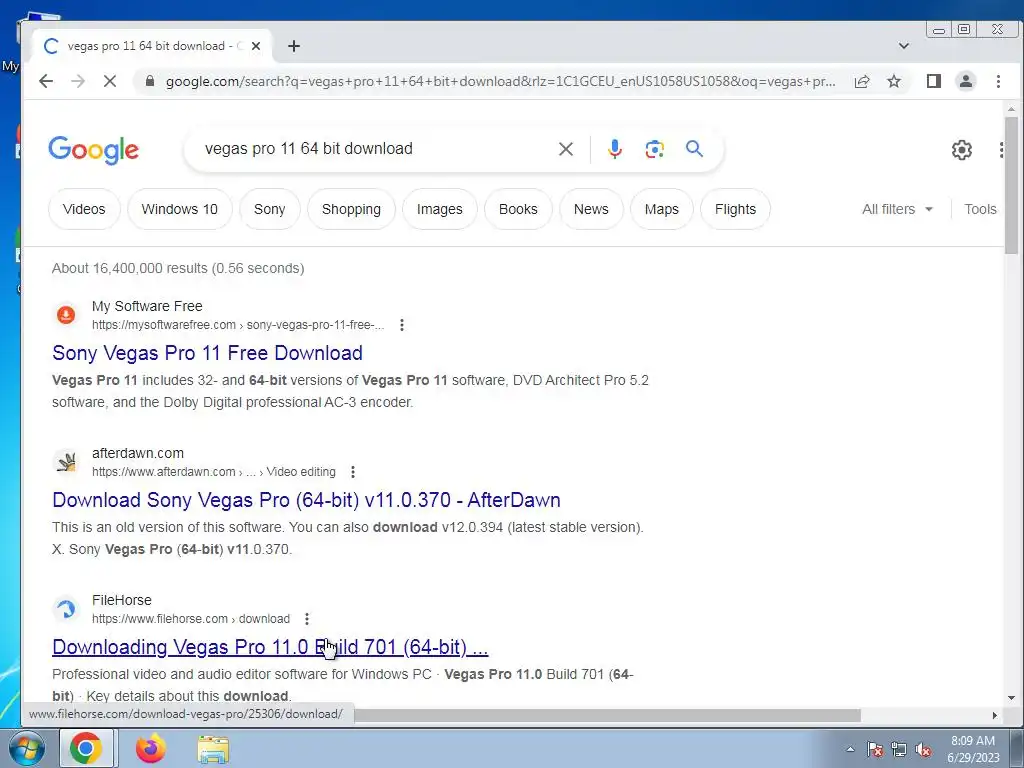Viewport: 1024px width, 768px height.
Task: Click the scrollbar down arrow
Action: (x=1011, y=697)
